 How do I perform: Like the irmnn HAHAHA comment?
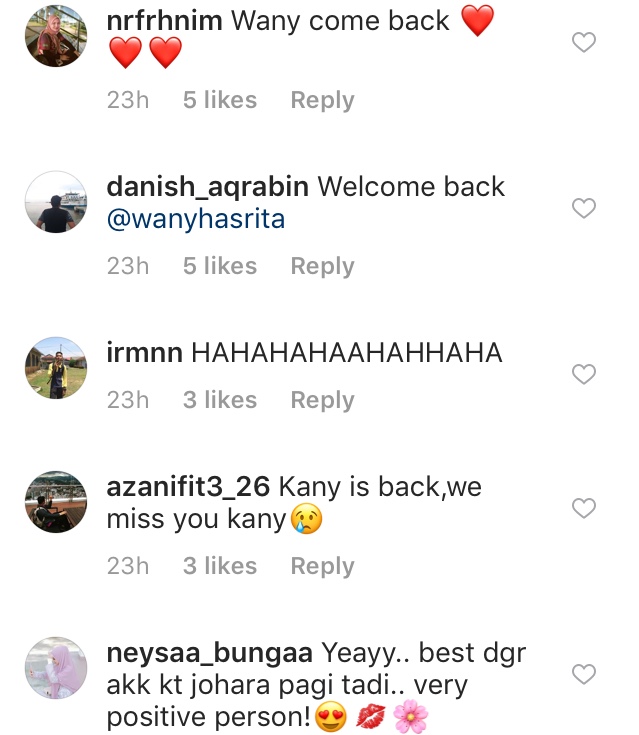(584, 374)
